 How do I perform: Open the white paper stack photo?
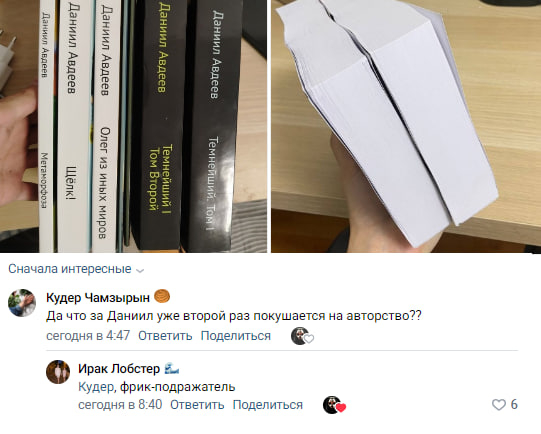click(406, 126)
